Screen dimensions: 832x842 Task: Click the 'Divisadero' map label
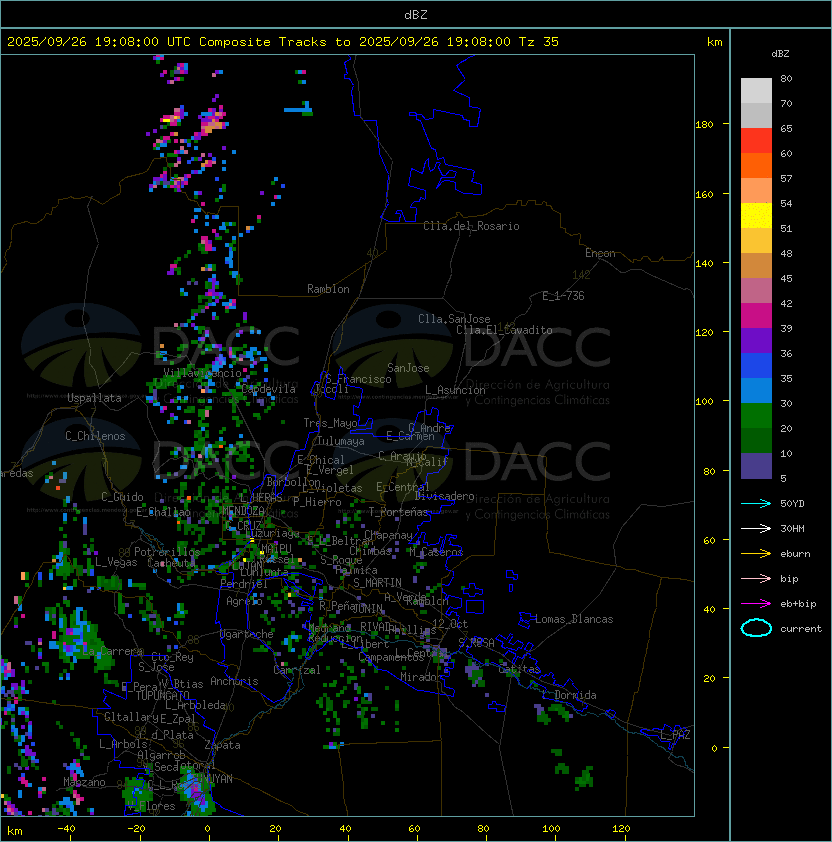click(x=444, y=496)
